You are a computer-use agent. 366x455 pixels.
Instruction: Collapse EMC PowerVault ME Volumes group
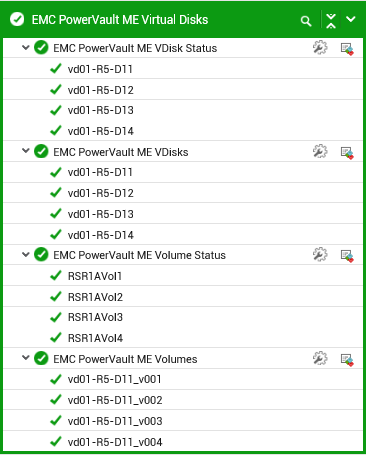click(x=26, y=358)
